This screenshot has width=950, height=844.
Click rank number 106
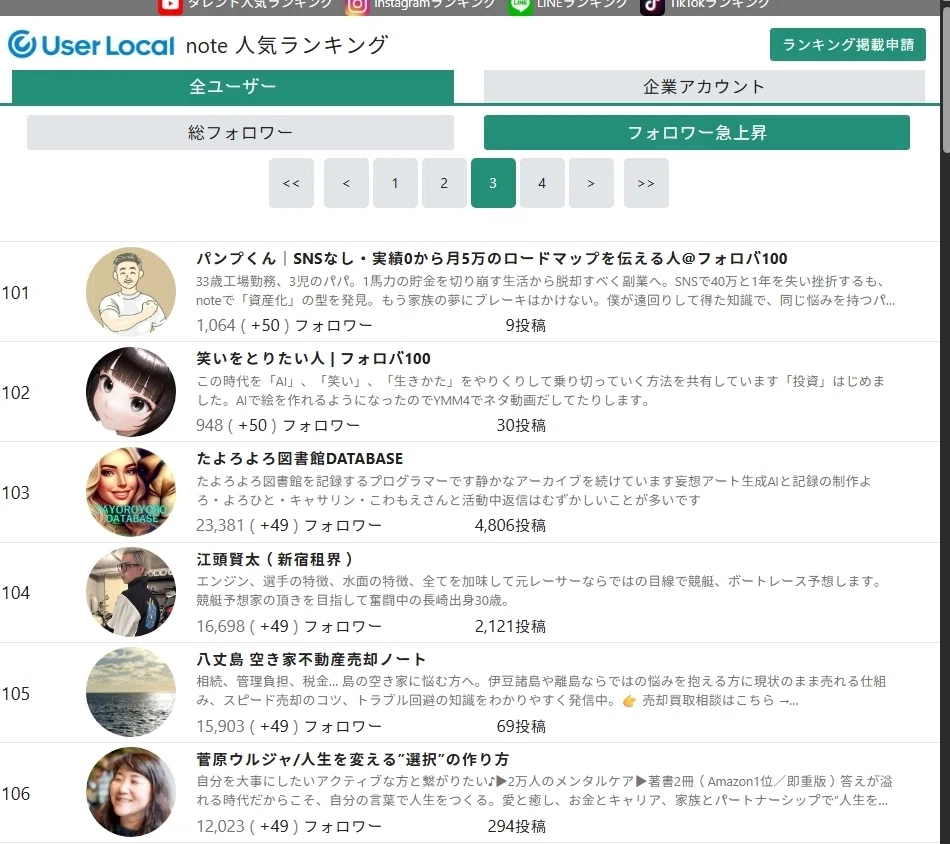coord(16,793)
